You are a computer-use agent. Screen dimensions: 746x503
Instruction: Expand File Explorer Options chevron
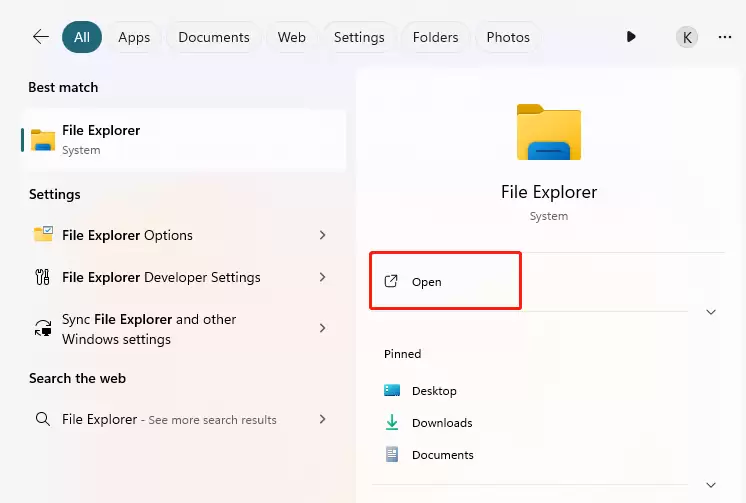pyautogui.click(x=323, y=235)
